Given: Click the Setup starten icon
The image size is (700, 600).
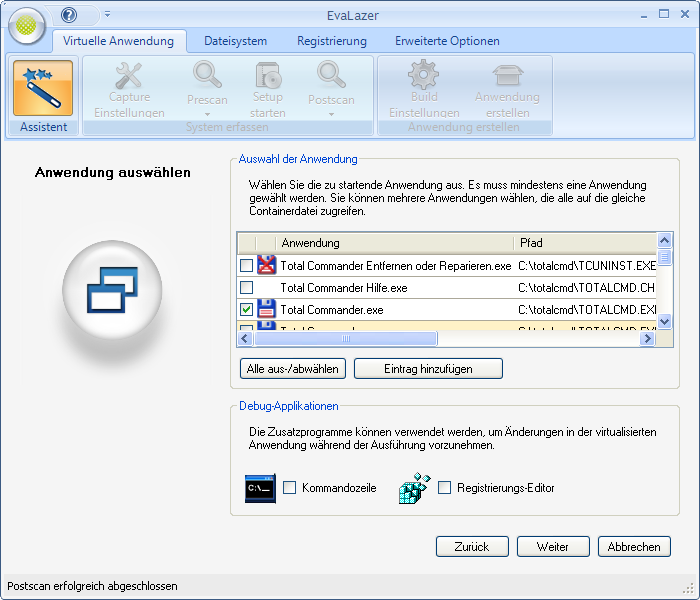Looking at the screenshot, I should [x=267, y=76].
